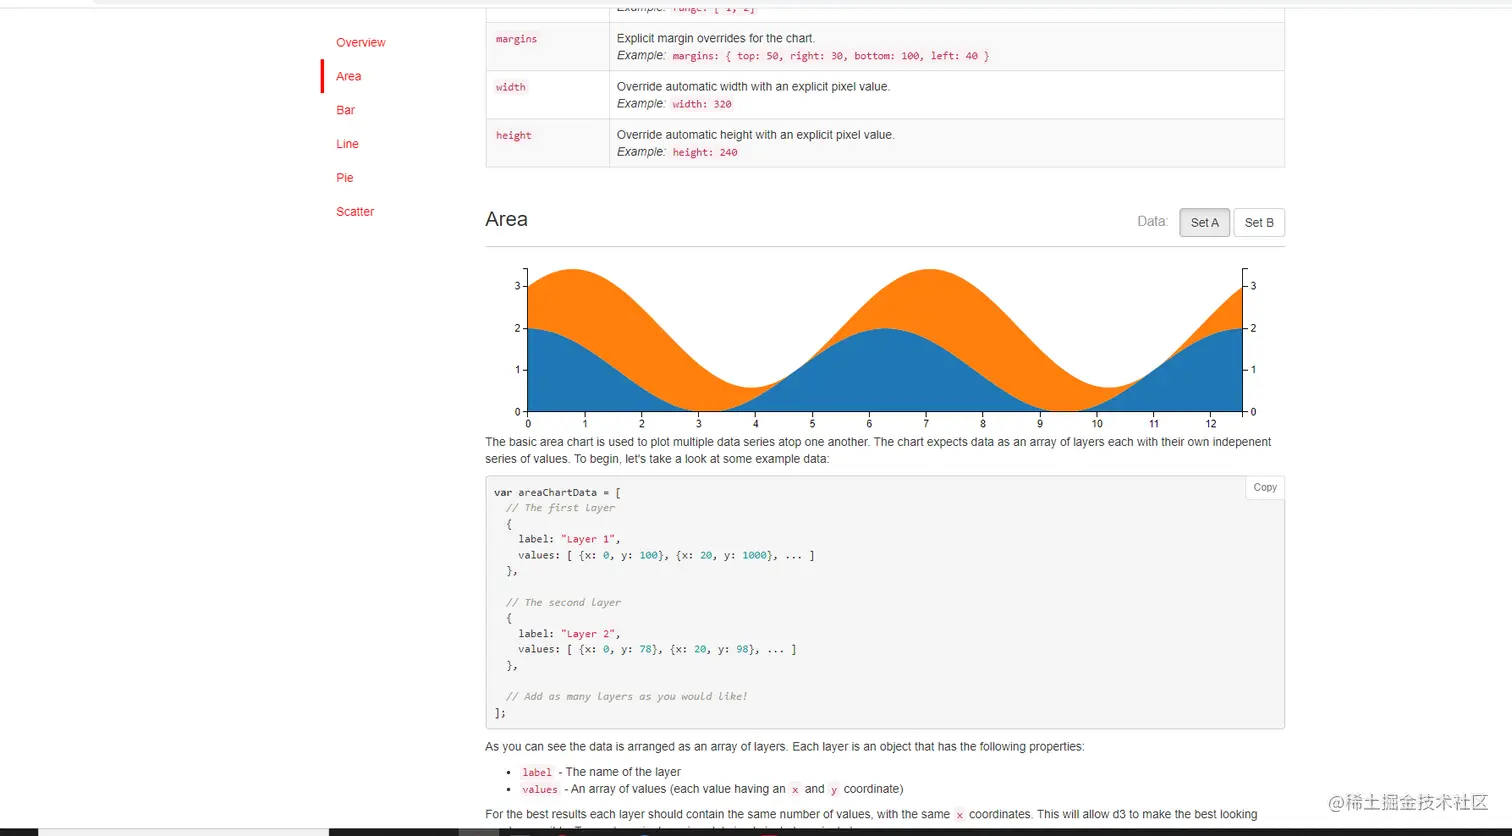The width and height of the screenshot is (1512, 836).
Task: Copy the areaChartData code snippet
Action: pos(1265,487)
